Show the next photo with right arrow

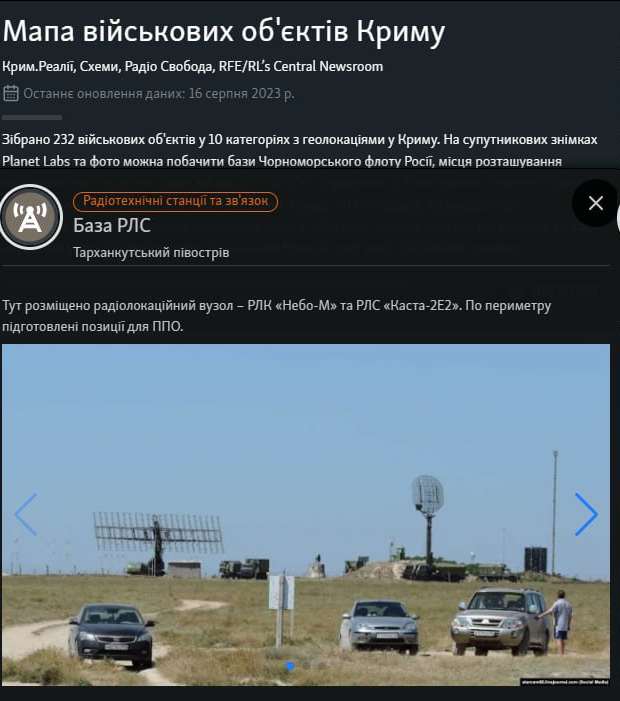(x=586, y=514)
